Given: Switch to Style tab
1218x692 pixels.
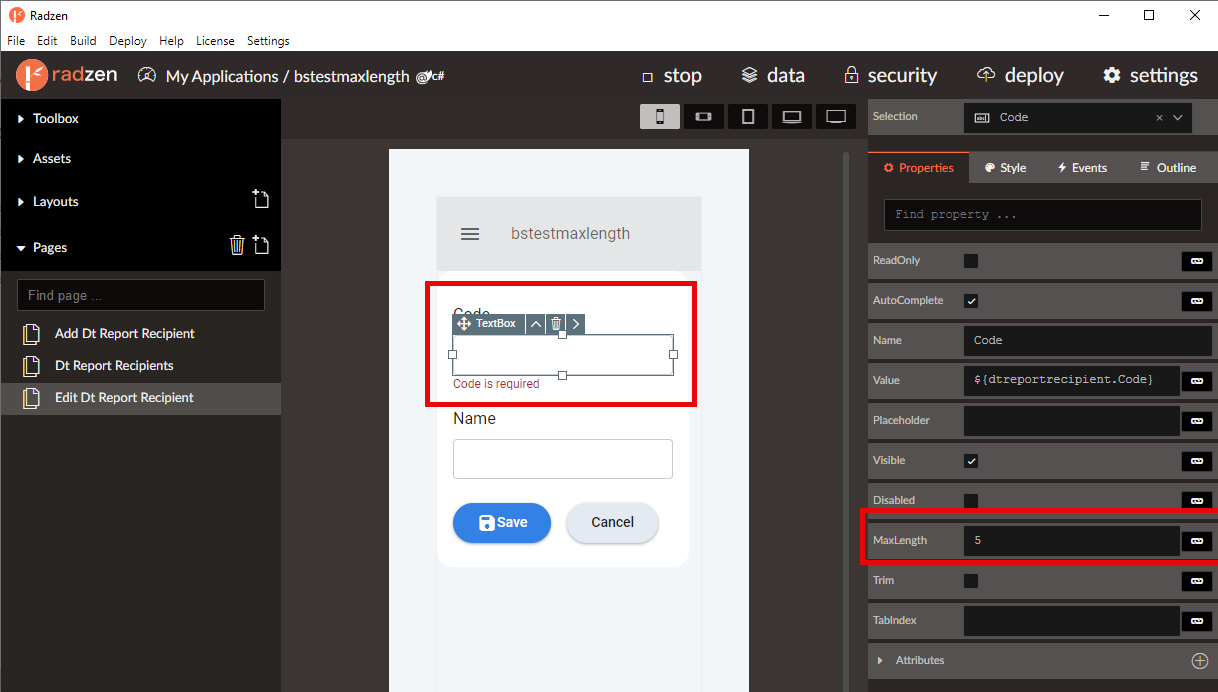Looking at the screenshot, I should [1005, 168].
